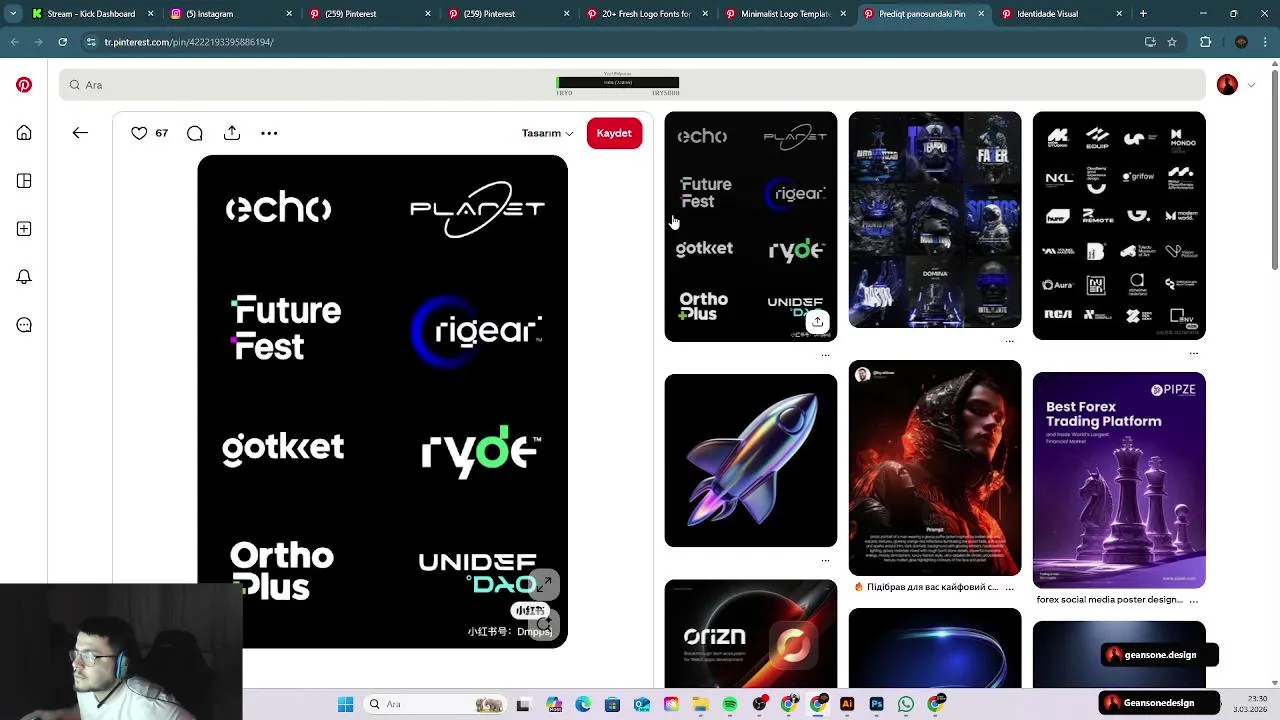Open more options three-dot menu on pin
Viewport: 1280px width, 720px height.
coord(269,133)
